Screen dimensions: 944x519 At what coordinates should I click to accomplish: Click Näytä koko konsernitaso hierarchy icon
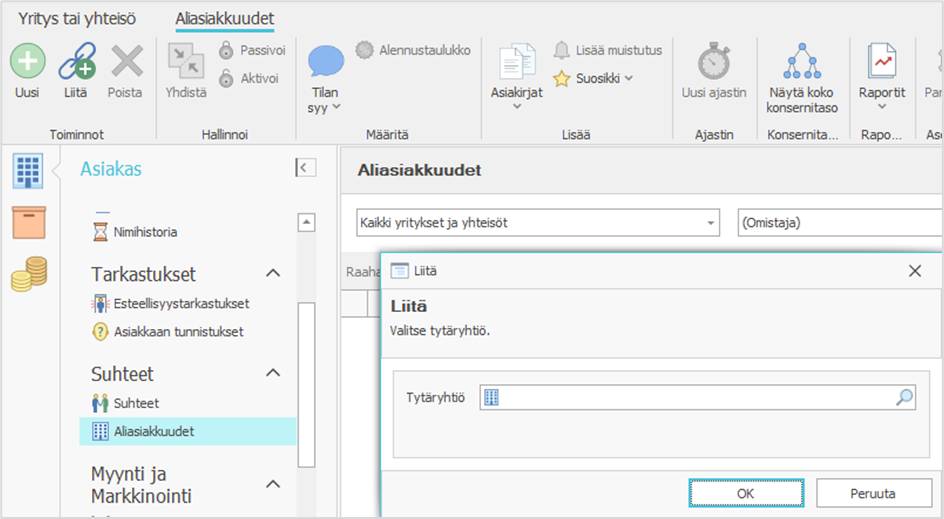pos(802,62)
